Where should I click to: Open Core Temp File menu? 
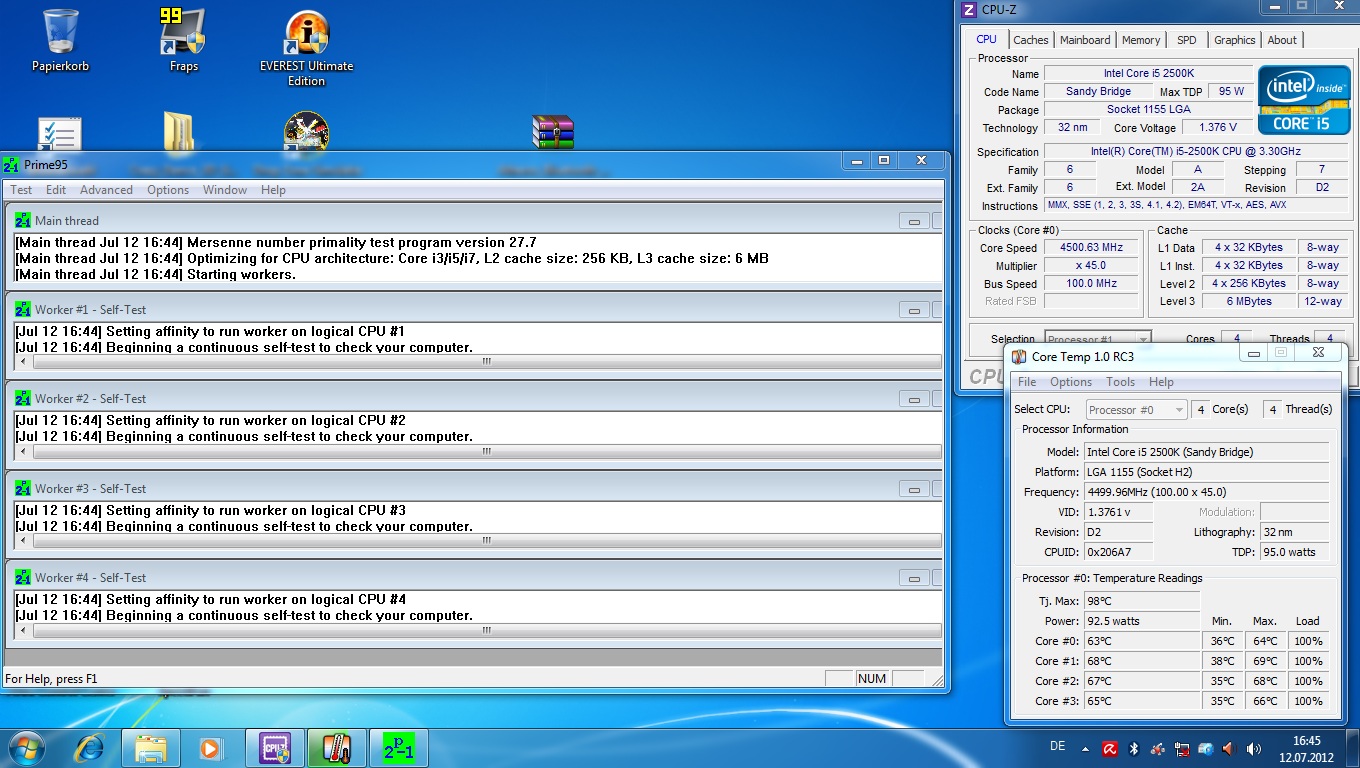tap(1027, 382)
